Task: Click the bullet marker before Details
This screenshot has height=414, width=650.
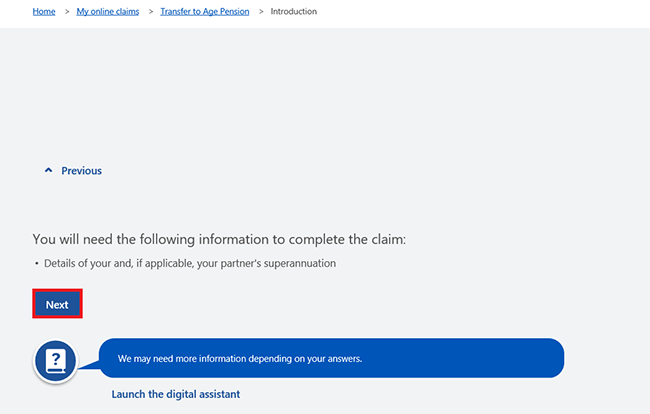Action: tap(36, 264)
